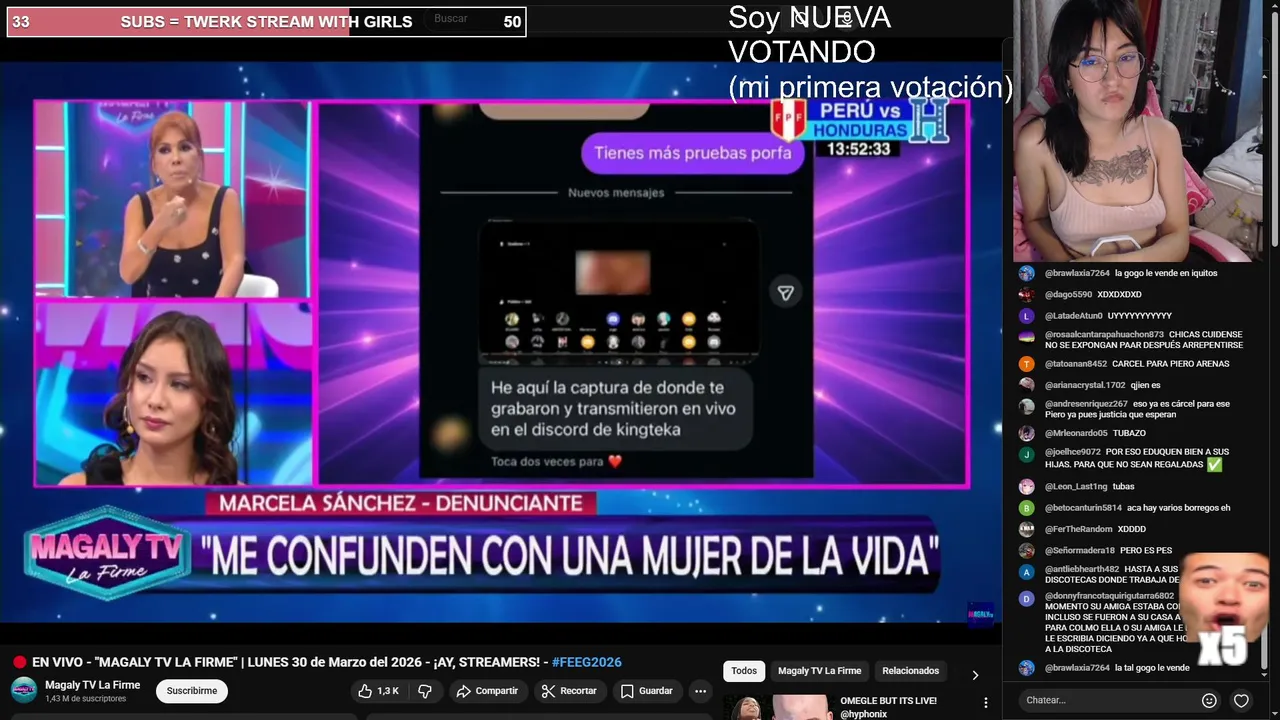Click purple D avatar of @donnyfrancotaquirigutarra6802
This screenshot has height=720, width=1280.
click(1026, 598)
